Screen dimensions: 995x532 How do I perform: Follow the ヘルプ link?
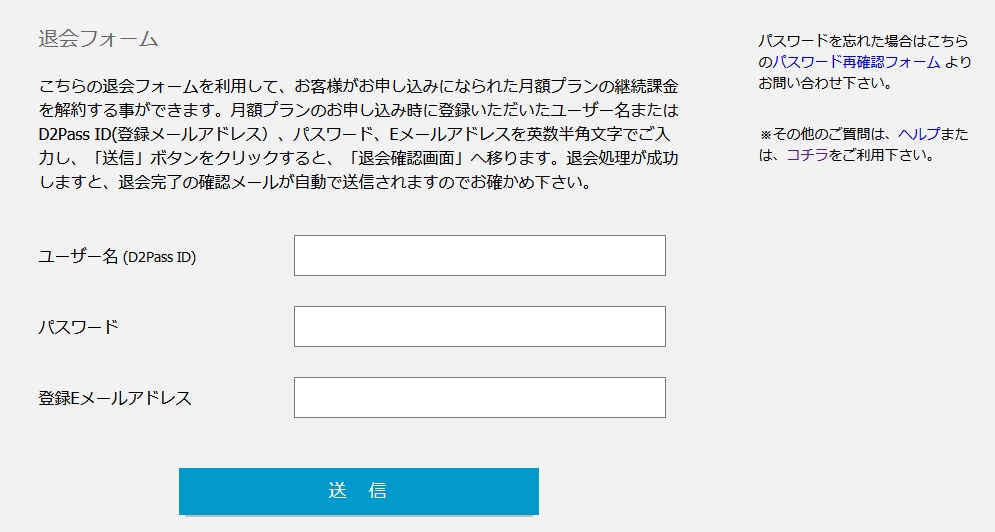(918, 134)
